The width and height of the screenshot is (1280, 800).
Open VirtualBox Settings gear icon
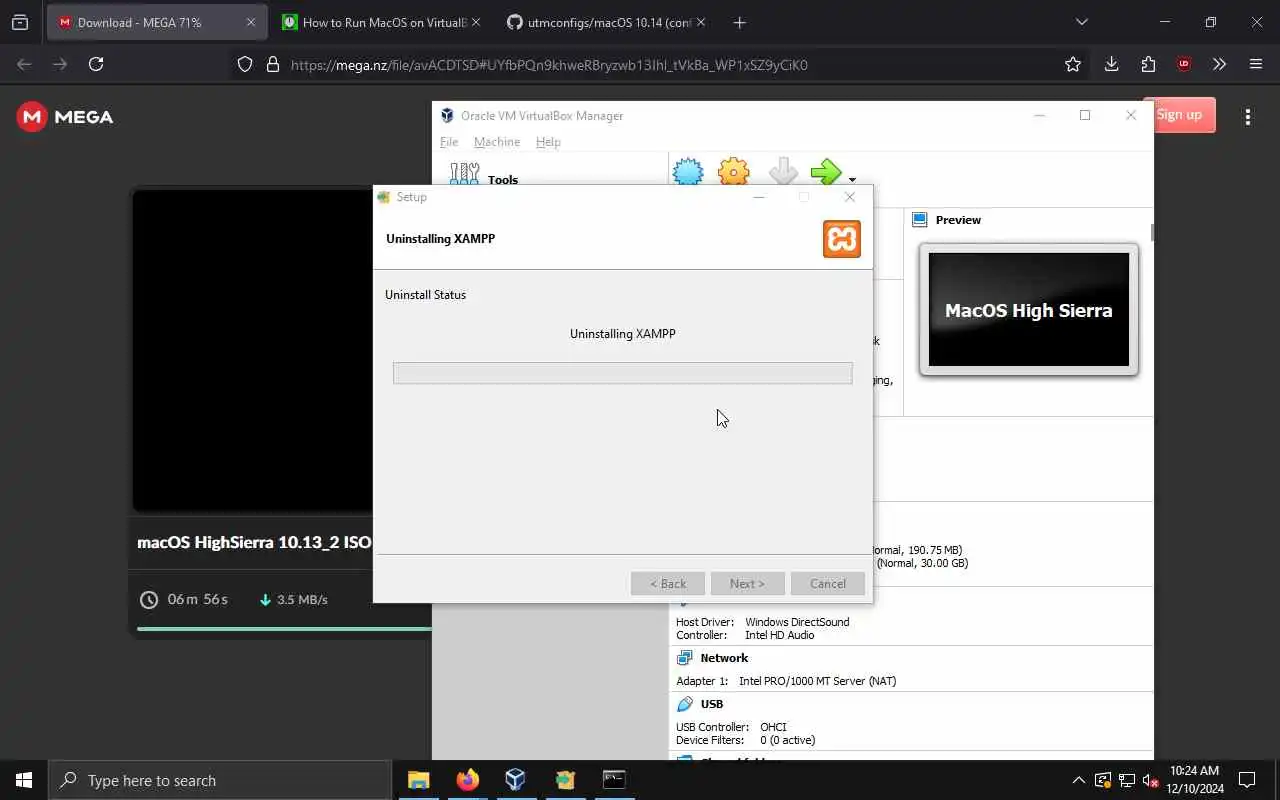(x=733, y=171)
